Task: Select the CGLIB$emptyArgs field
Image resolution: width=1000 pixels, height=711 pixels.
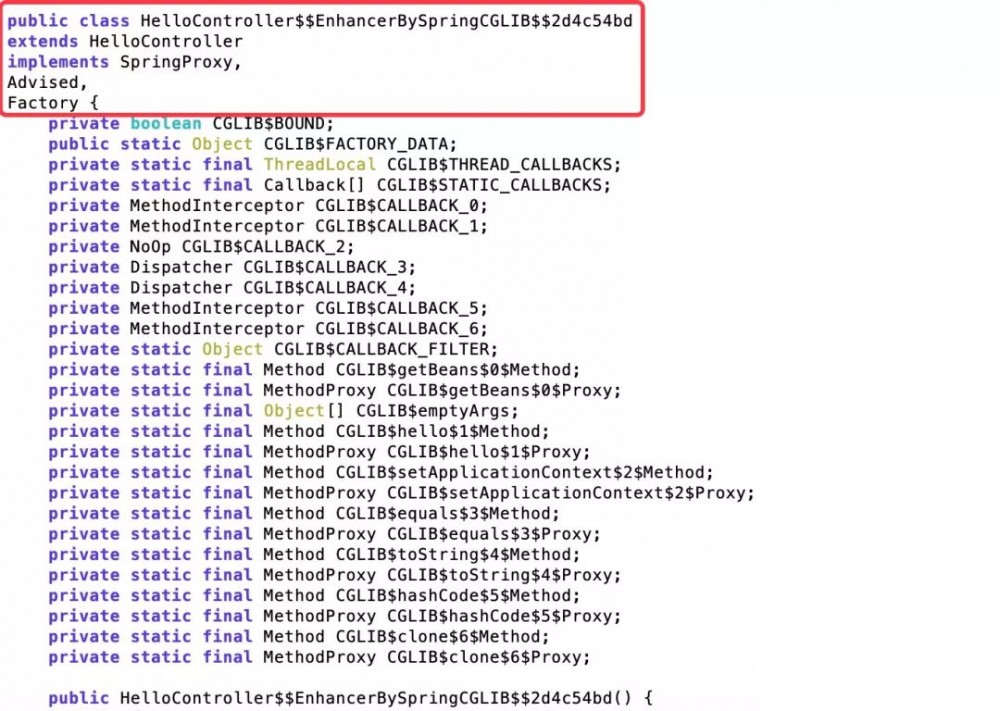Action: (x=284, y=411)
